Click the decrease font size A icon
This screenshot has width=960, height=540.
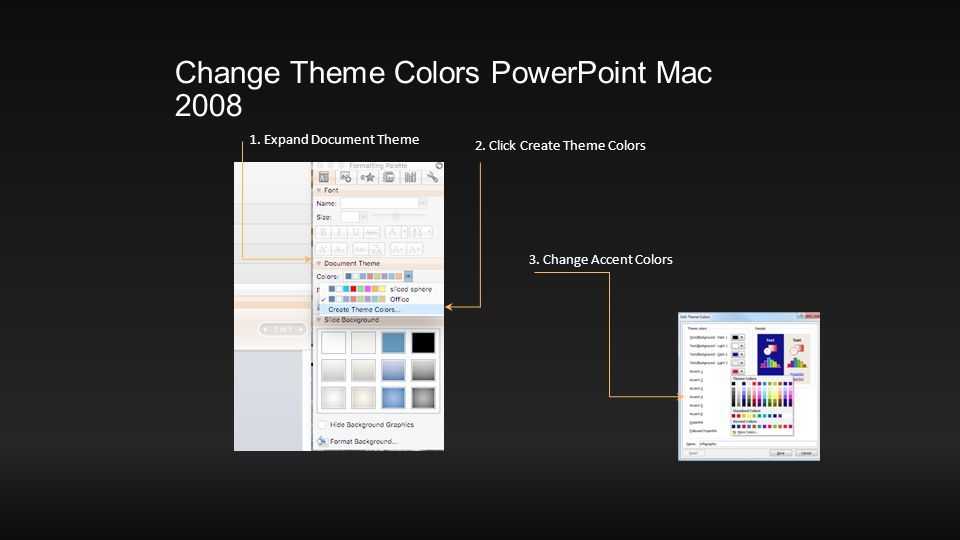click(414, 250)
